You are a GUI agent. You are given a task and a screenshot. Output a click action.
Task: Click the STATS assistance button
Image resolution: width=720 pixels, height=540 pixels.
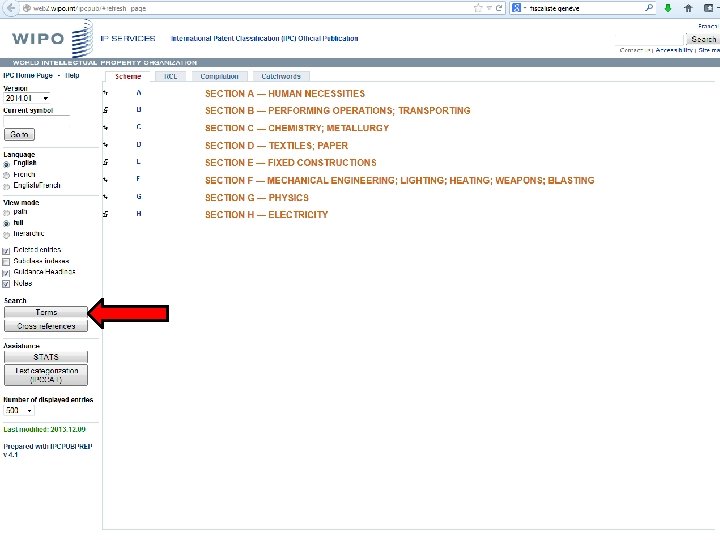[45, 357]
